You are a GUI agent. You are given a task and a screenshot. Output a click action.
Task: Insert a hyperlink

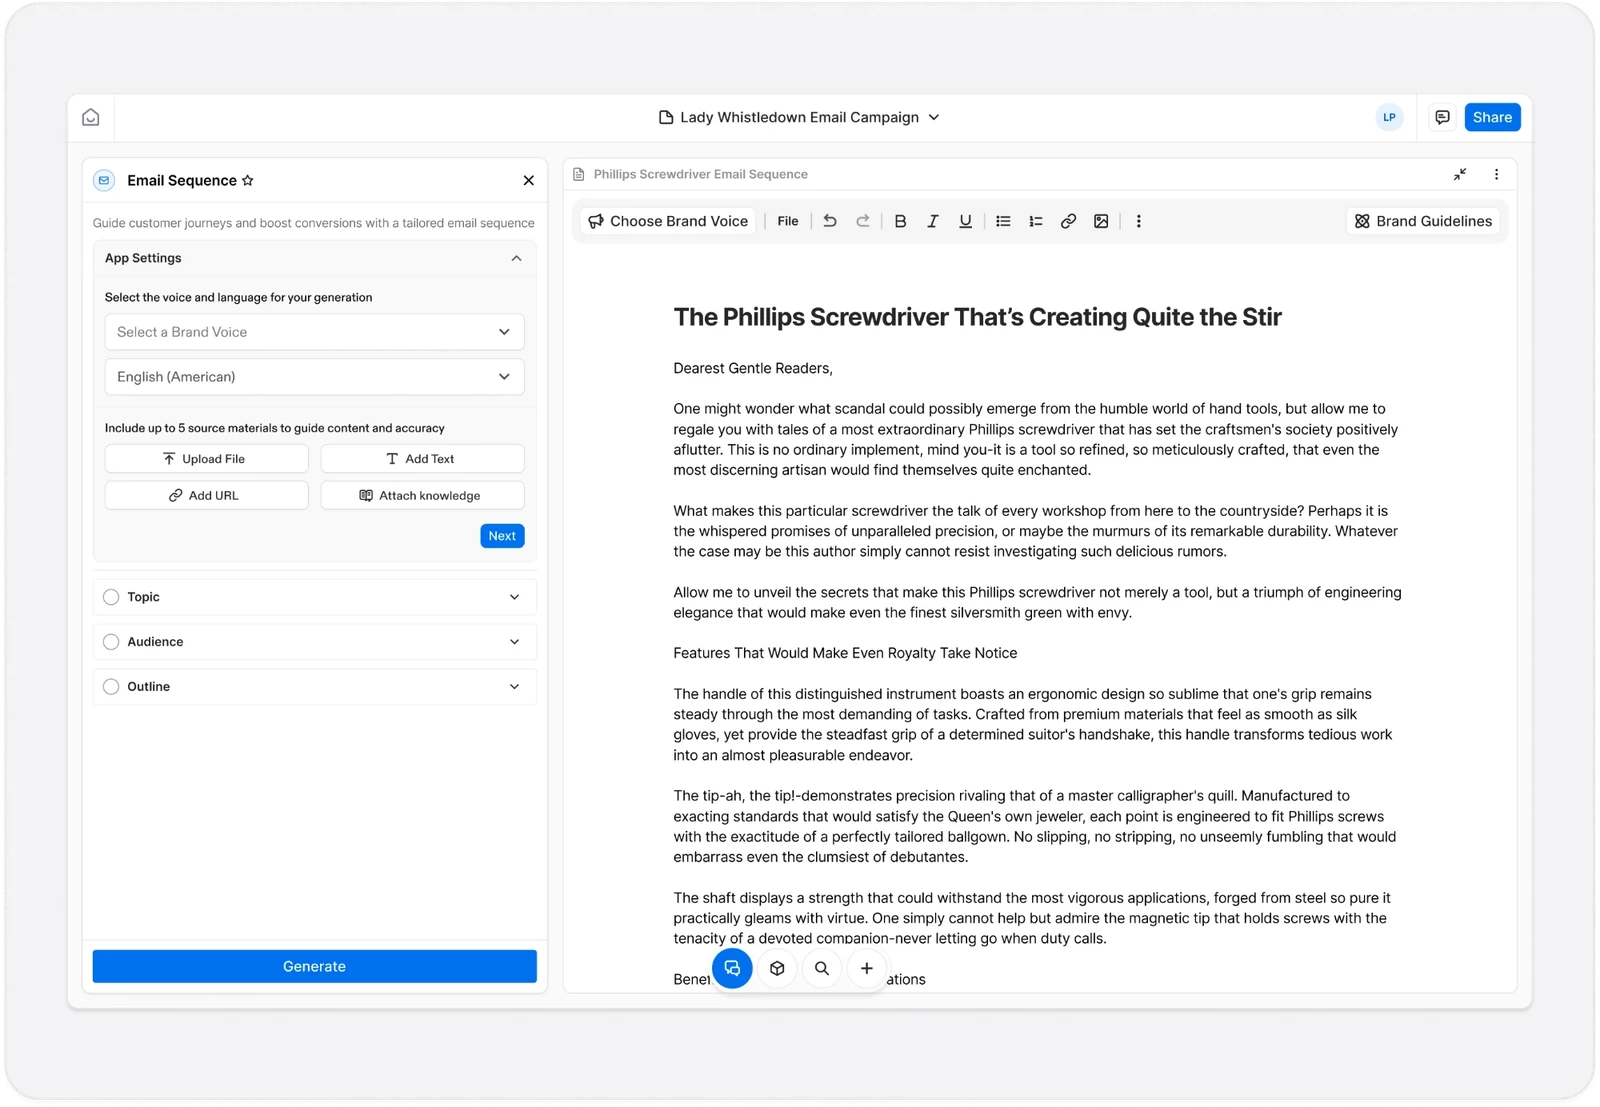click(x=1068, y=221)
